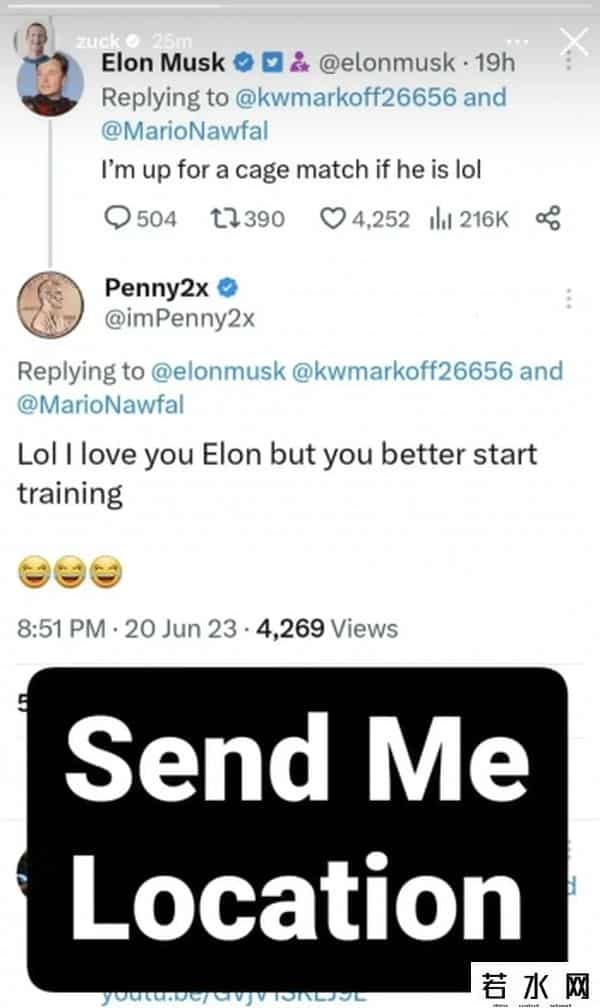Open the more menu on Penny2x's tweet
This screenshot has height=1008, width=600.
pyautogui.click(x=568, y=299)
